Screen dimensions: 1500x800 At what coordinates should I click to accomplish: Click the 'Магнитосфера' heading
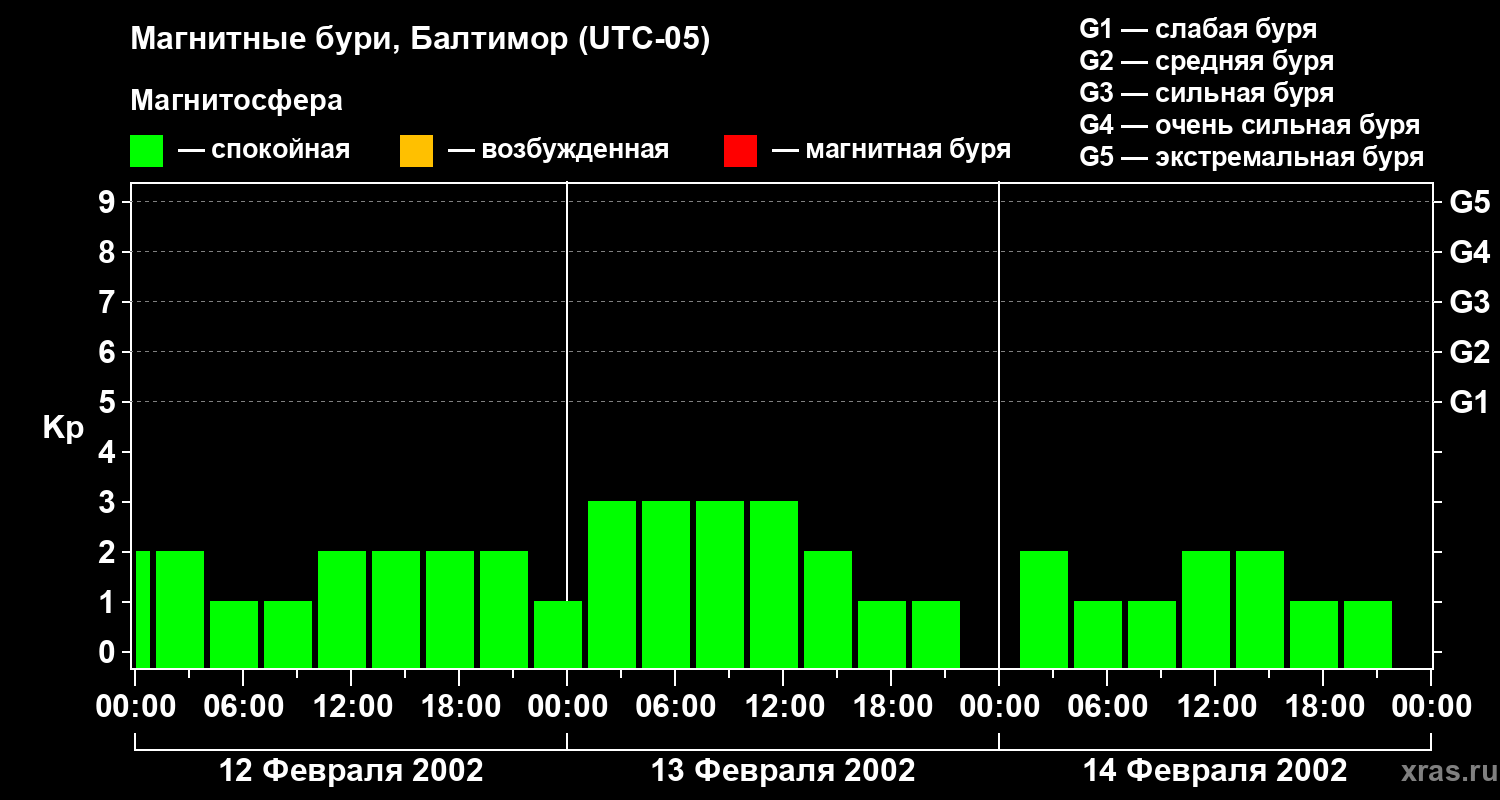(236, 101)
